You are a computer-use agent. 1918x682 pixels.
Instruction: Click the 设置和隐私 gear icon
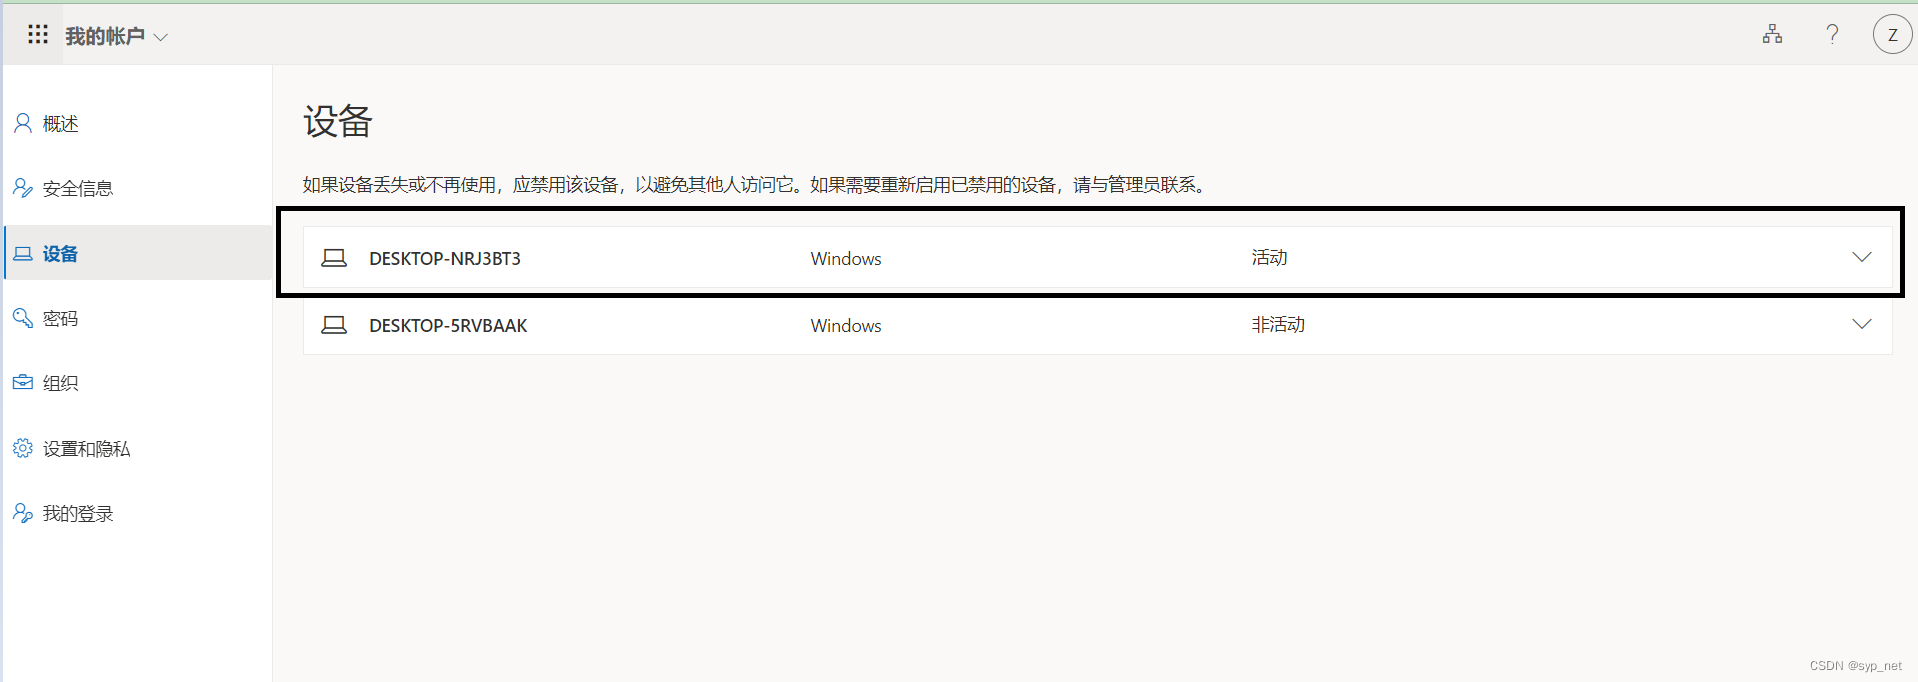point(22,448)
